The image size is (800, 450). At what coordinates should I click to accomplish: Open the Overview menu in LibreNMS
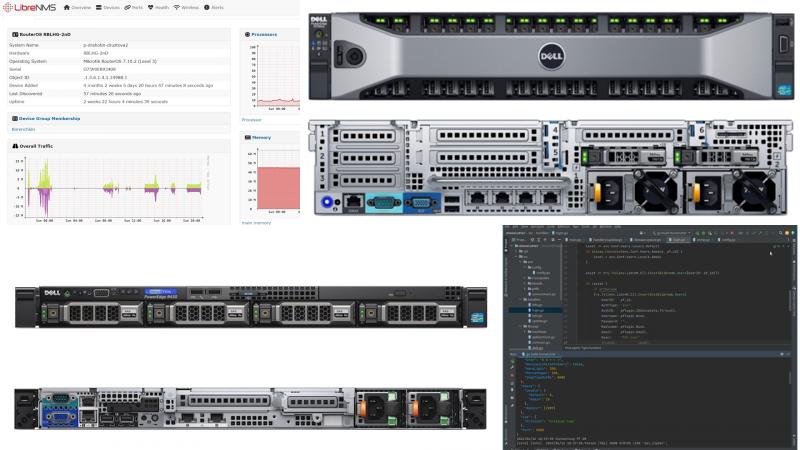[77, 8]
